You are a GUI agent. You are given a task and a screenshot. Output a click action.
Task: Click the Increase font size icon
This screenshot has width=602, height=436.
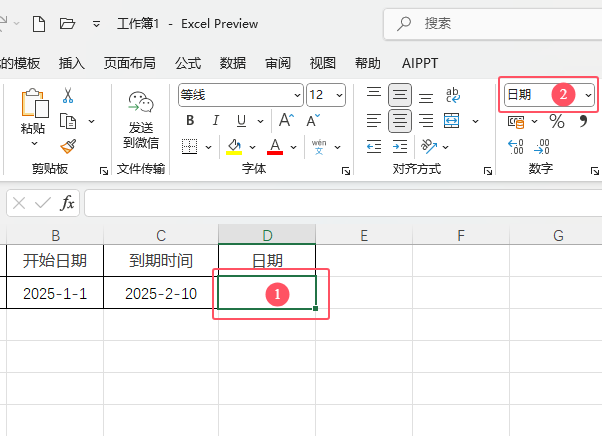(286, 120)
